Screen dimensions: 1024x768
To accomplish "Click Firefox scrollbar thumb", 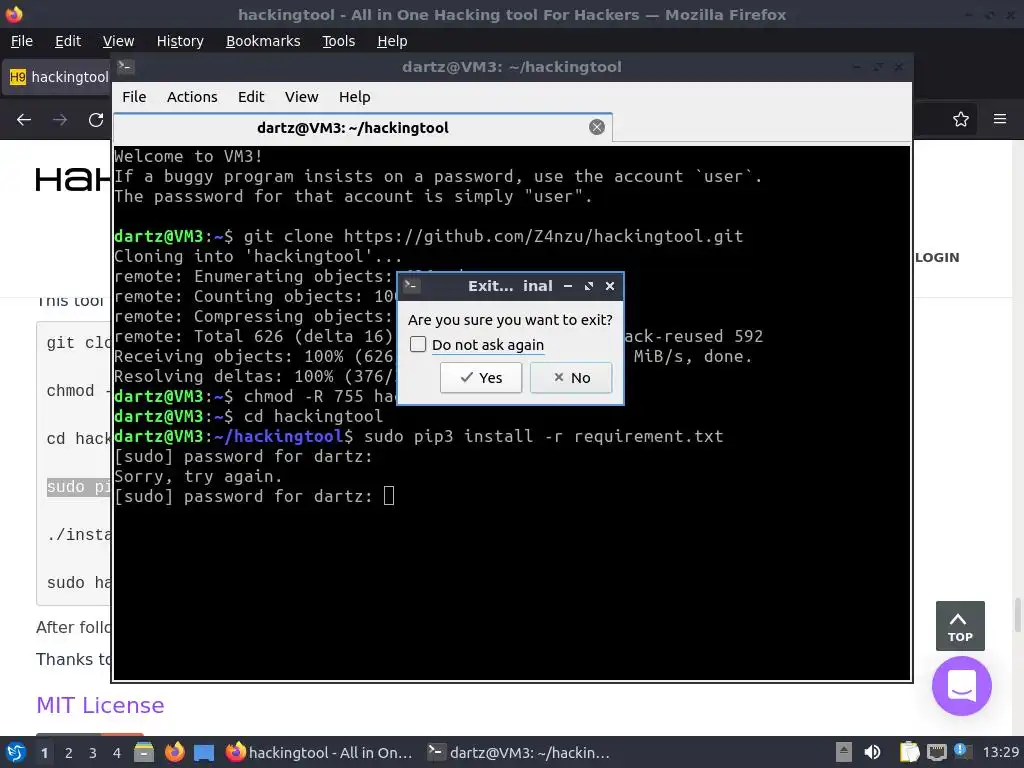I will (1017, 615).
